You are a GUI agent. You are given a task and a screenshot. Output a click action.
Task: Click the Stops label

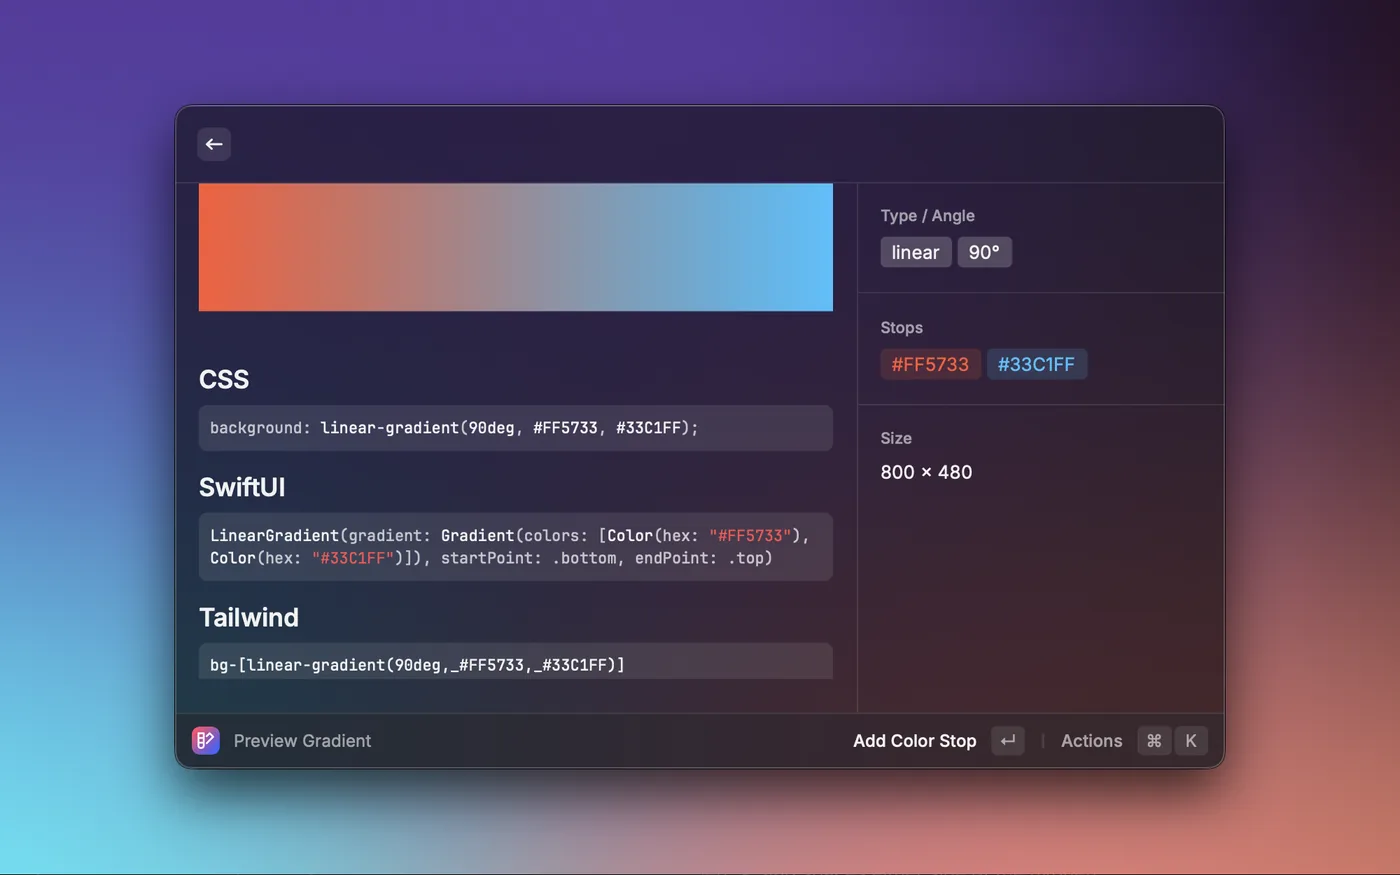pos(901,327)
